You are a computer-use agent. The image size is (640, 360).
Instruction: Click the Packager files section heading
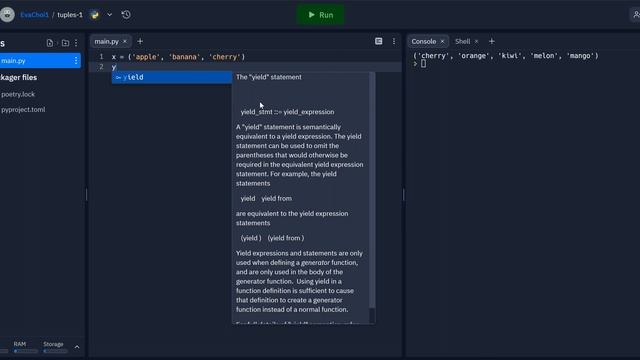pyautogui.click(x=19, y=78)
